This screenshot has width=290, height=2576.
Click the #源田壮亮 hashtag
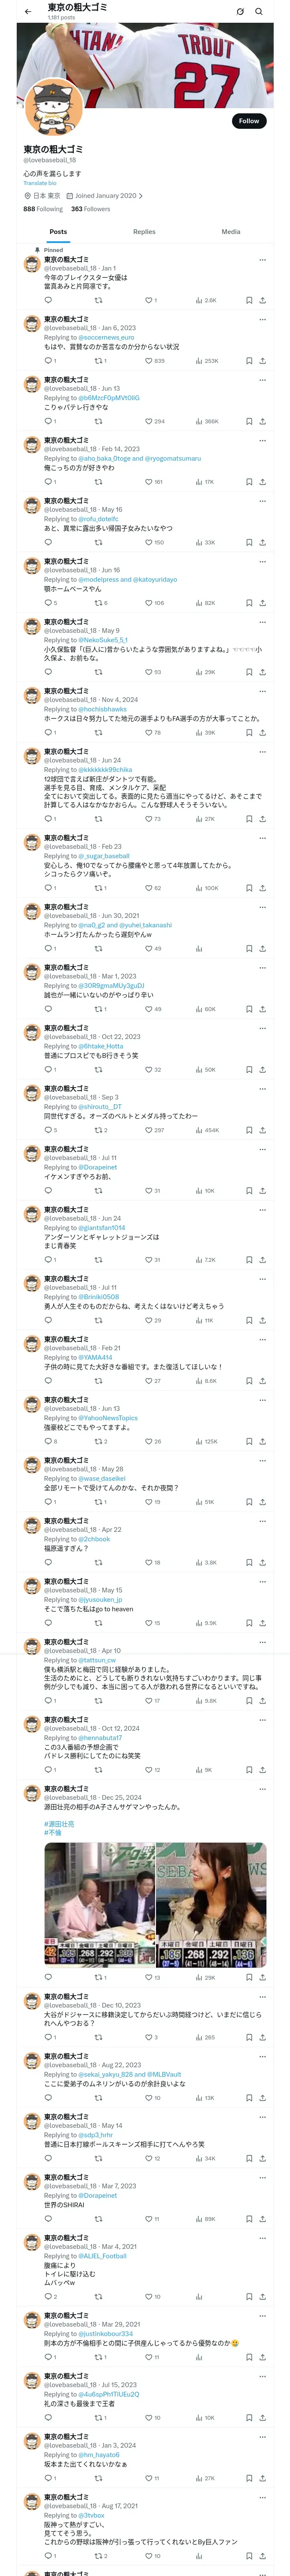58,1823
